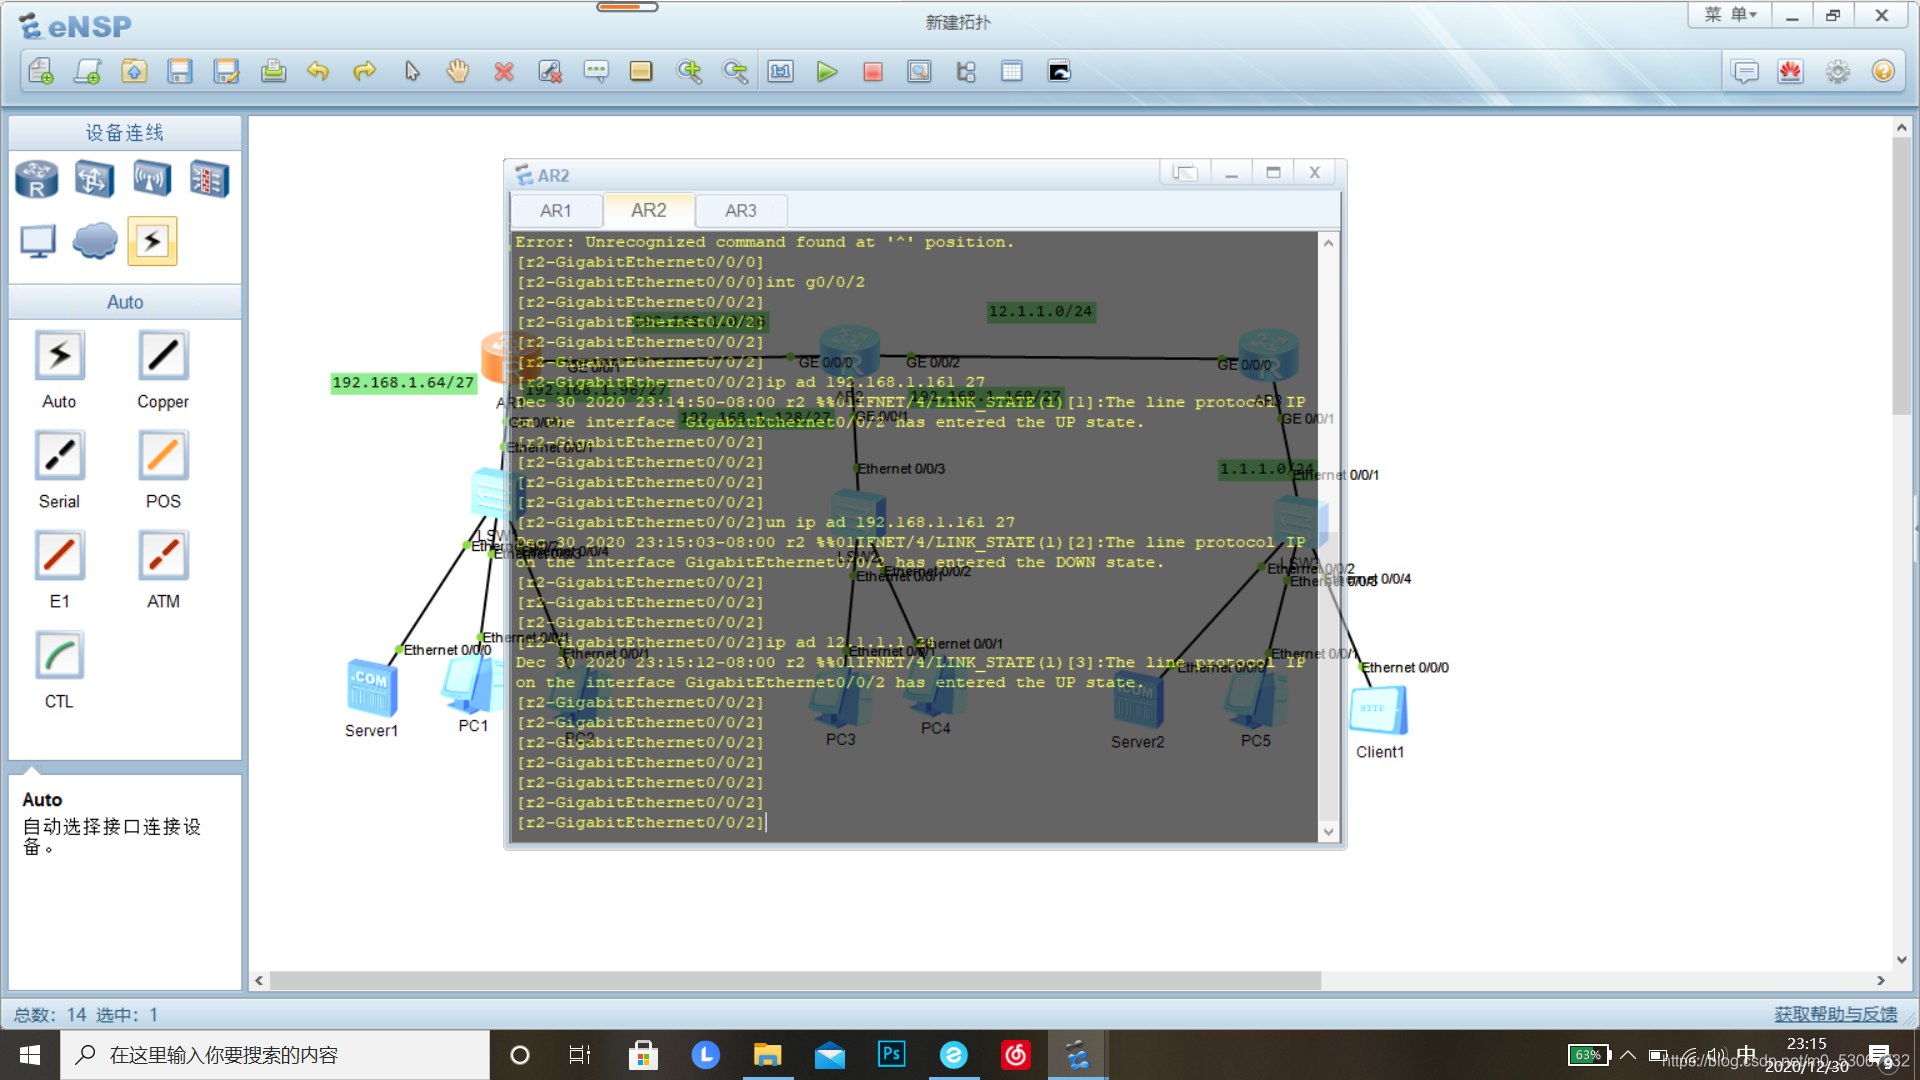This screenshot has width=1920, height=1080.
Task: Click the print icon in toolbar
Action: pos(273,71)
